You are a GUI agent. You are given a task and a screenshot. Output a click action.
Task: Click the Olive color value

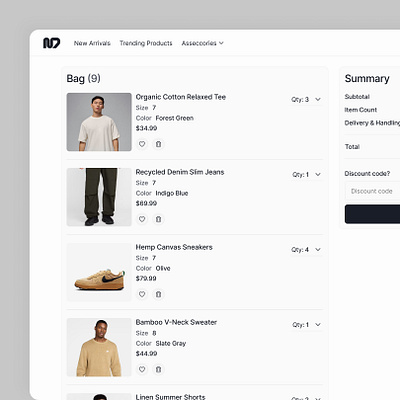(163, 268)
